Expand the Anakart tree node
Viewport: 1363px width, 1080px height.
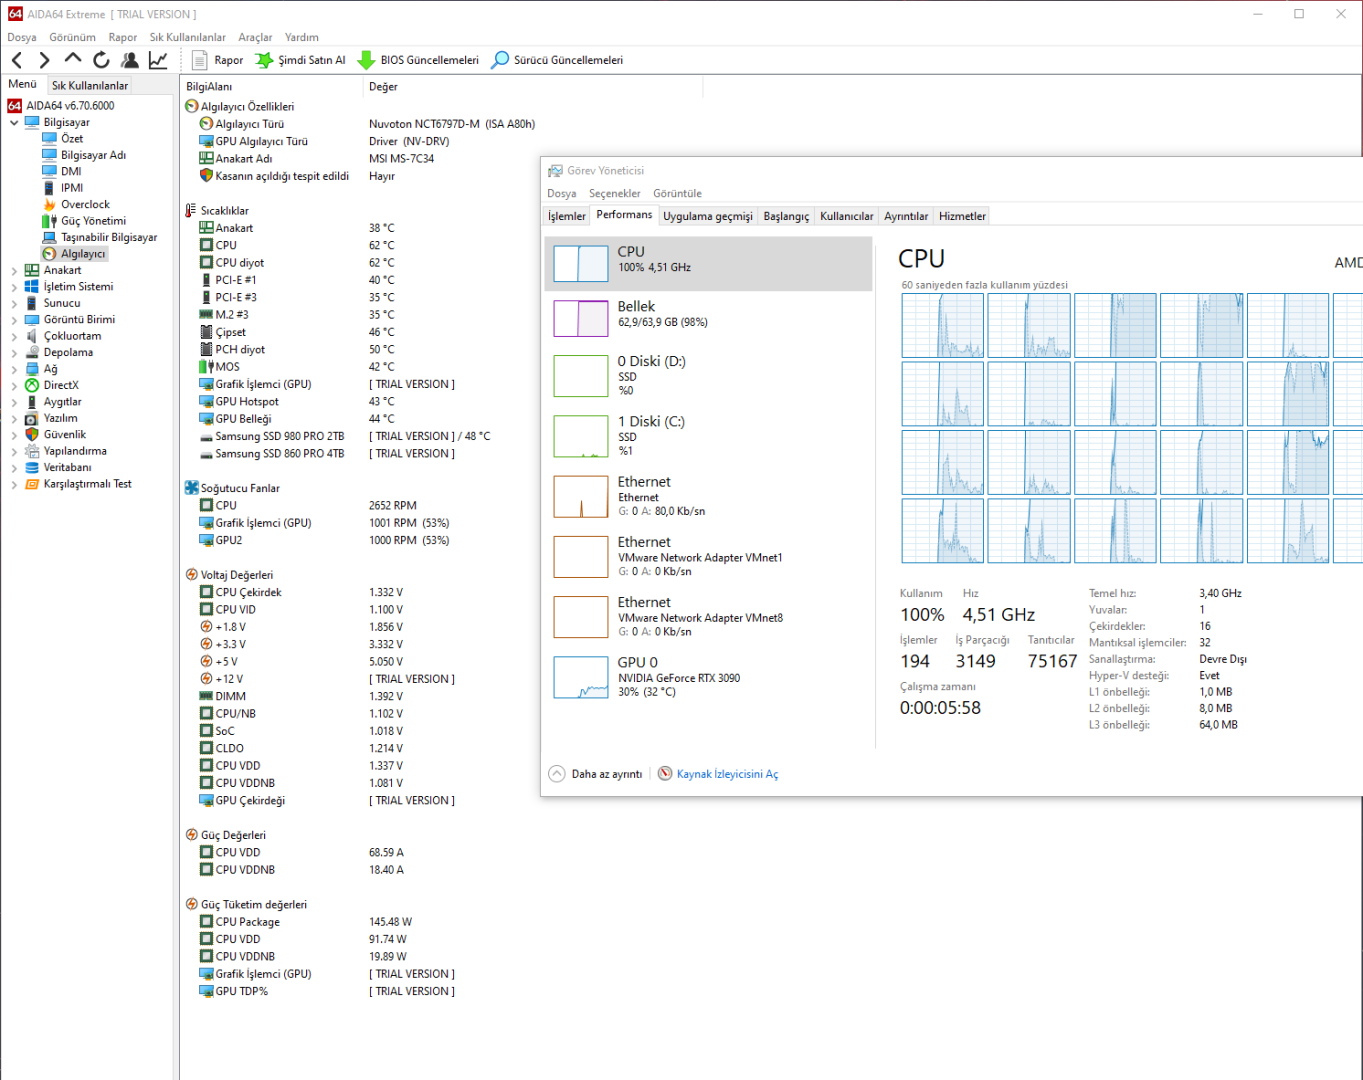[14, 271]
